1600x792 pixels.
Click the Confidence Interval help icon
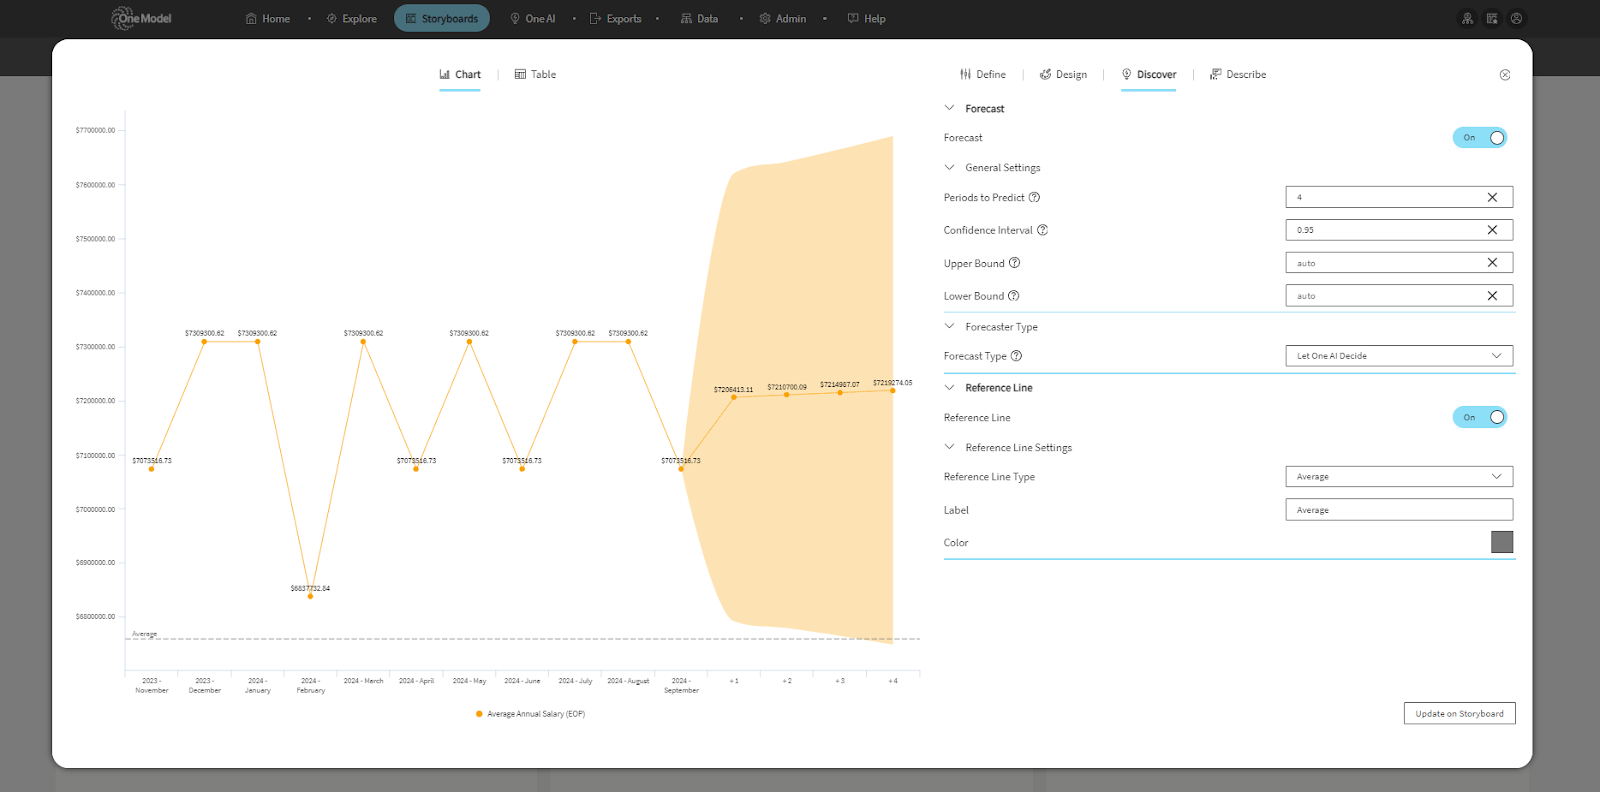(1042, 230)
